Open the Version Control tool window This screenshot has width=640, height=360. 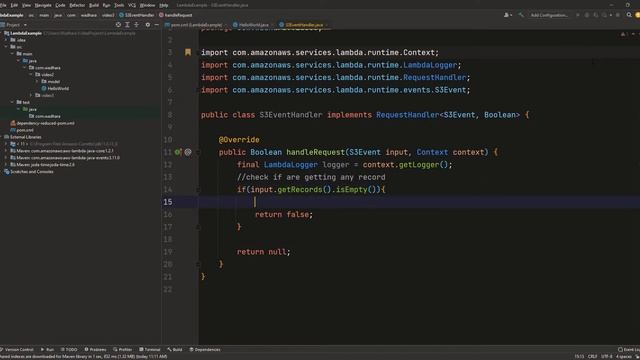[17, 350]
